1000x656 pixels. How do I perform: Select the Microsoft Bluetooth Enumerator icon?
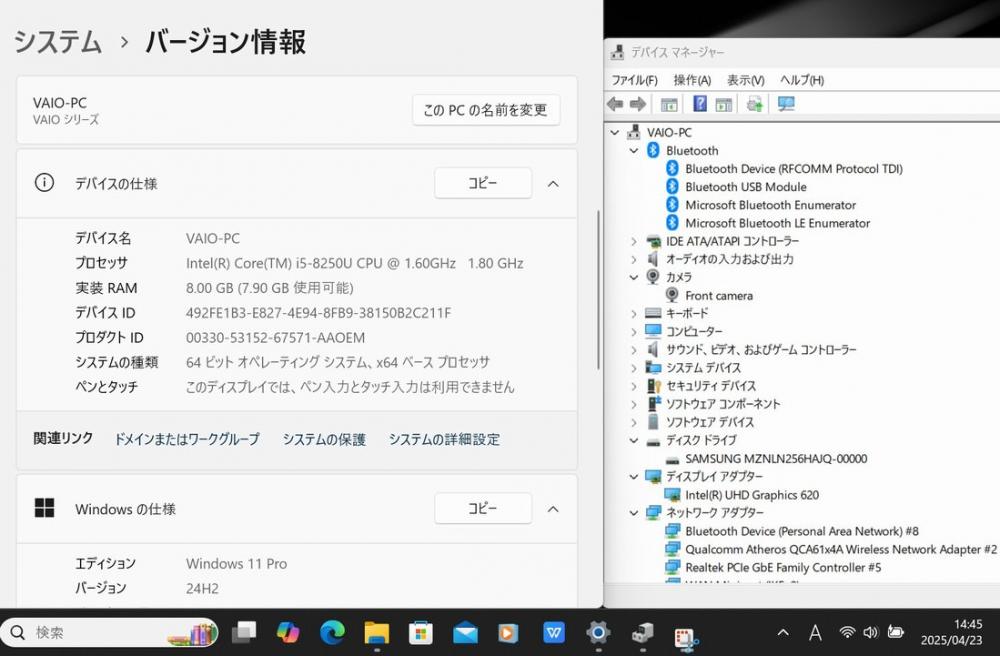click(672, 205)
